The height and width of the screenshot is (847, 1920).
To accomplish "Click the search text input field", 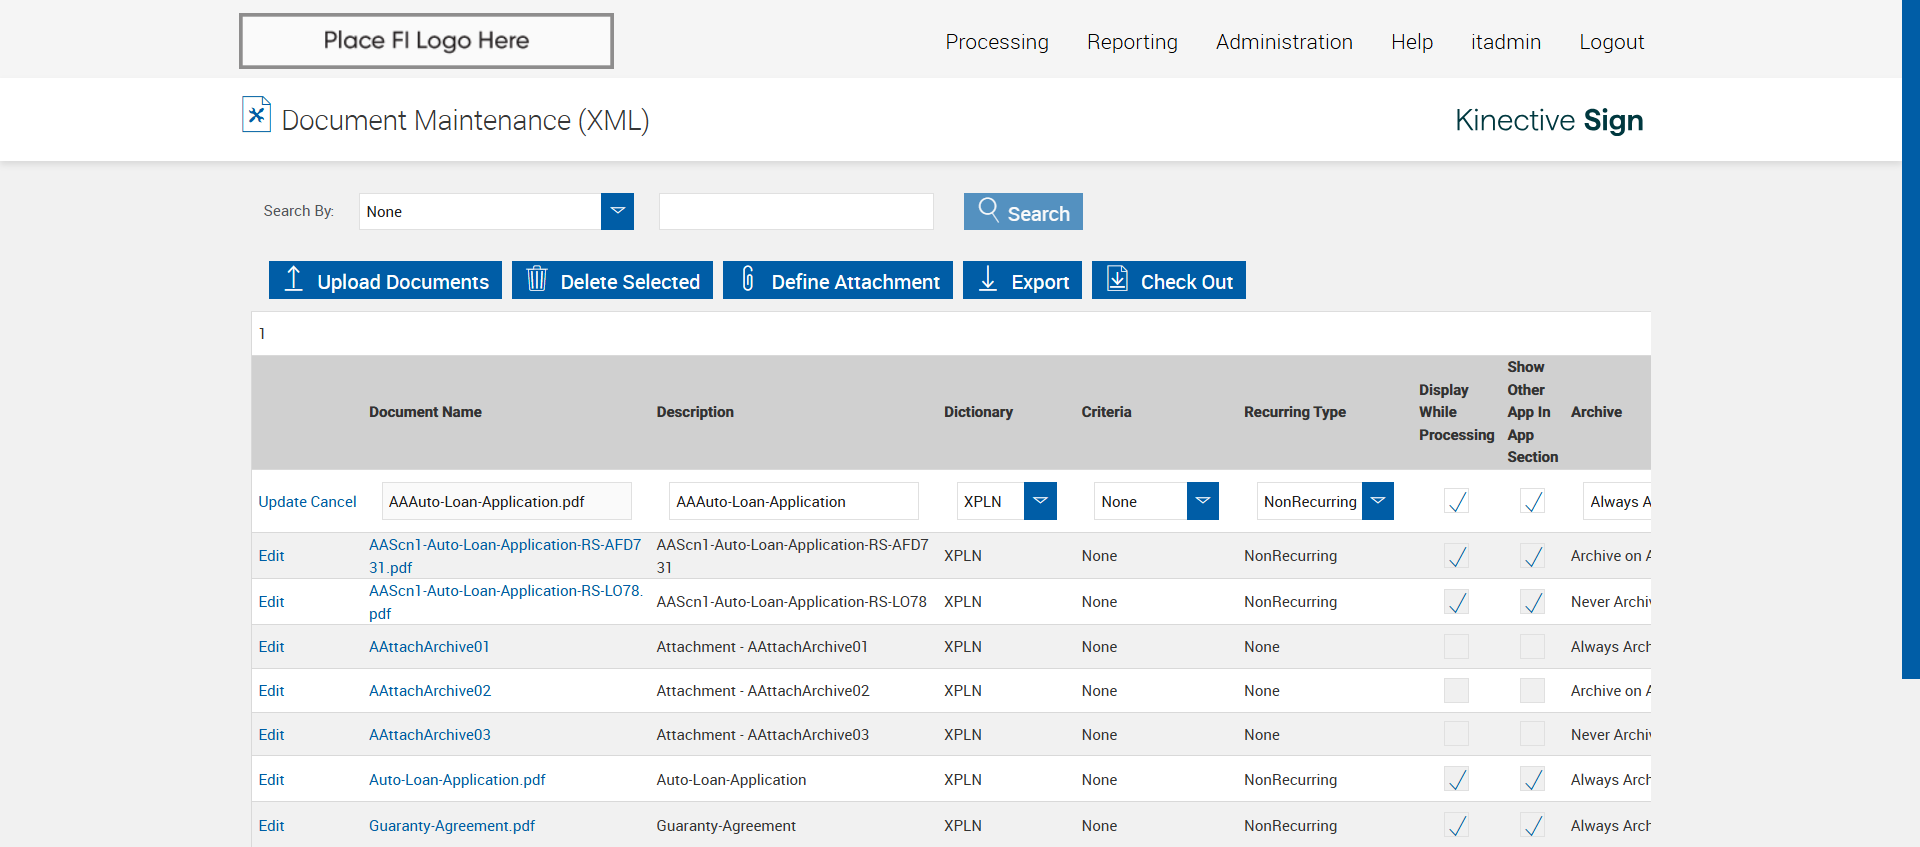I will pyautogui.click(x=796, y=212).
